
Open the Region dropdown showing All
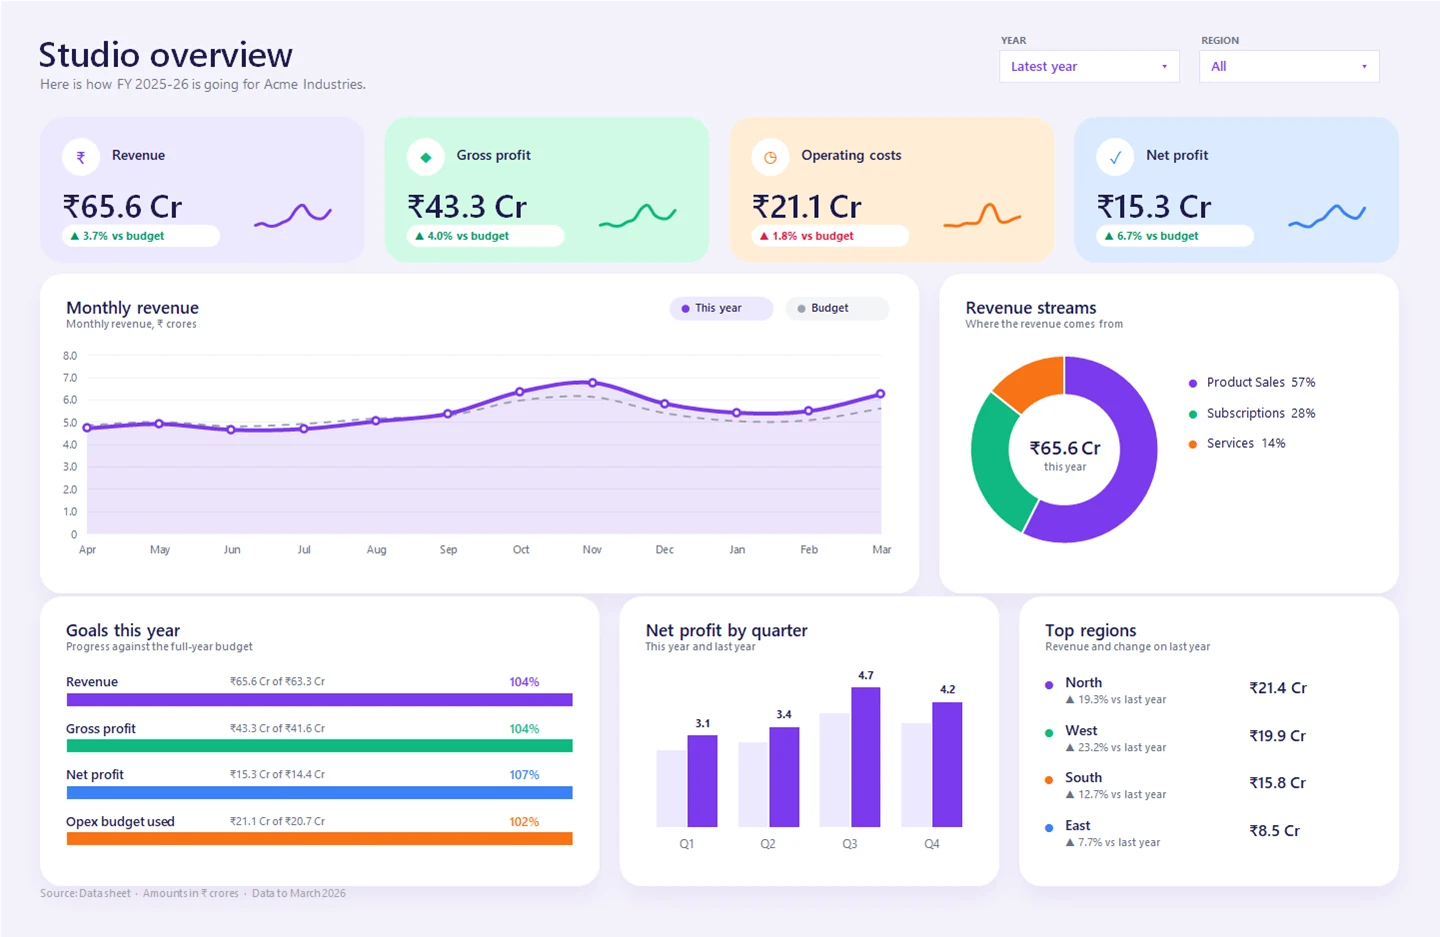pos(1289,66)
